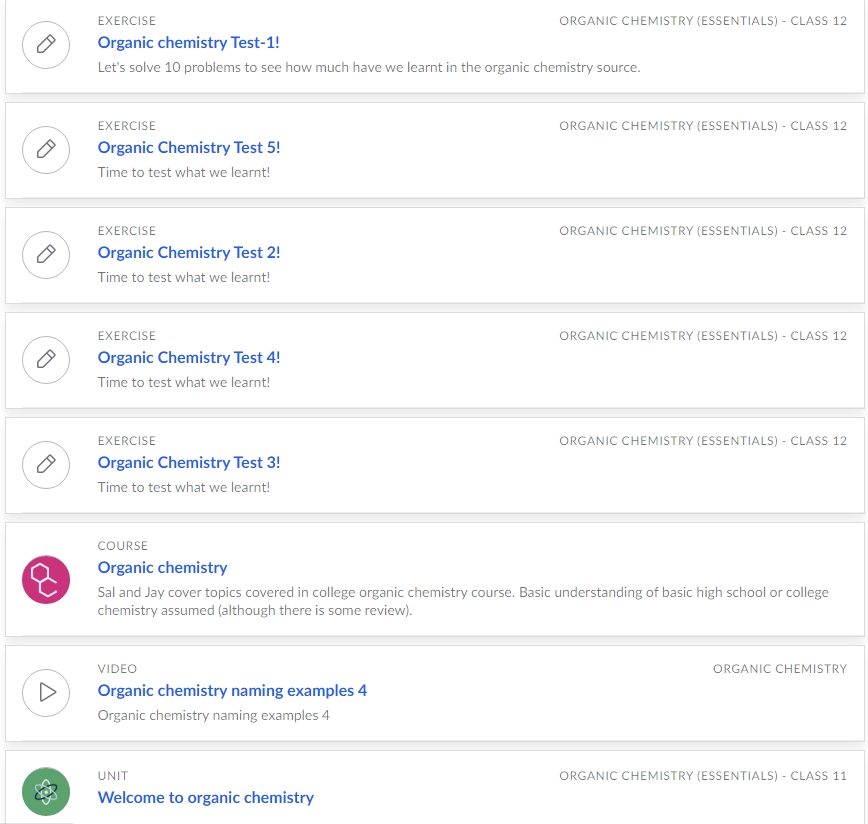Open the Organic chemistry Test-1! link
The image size is (868, 824).
[189, 43]
